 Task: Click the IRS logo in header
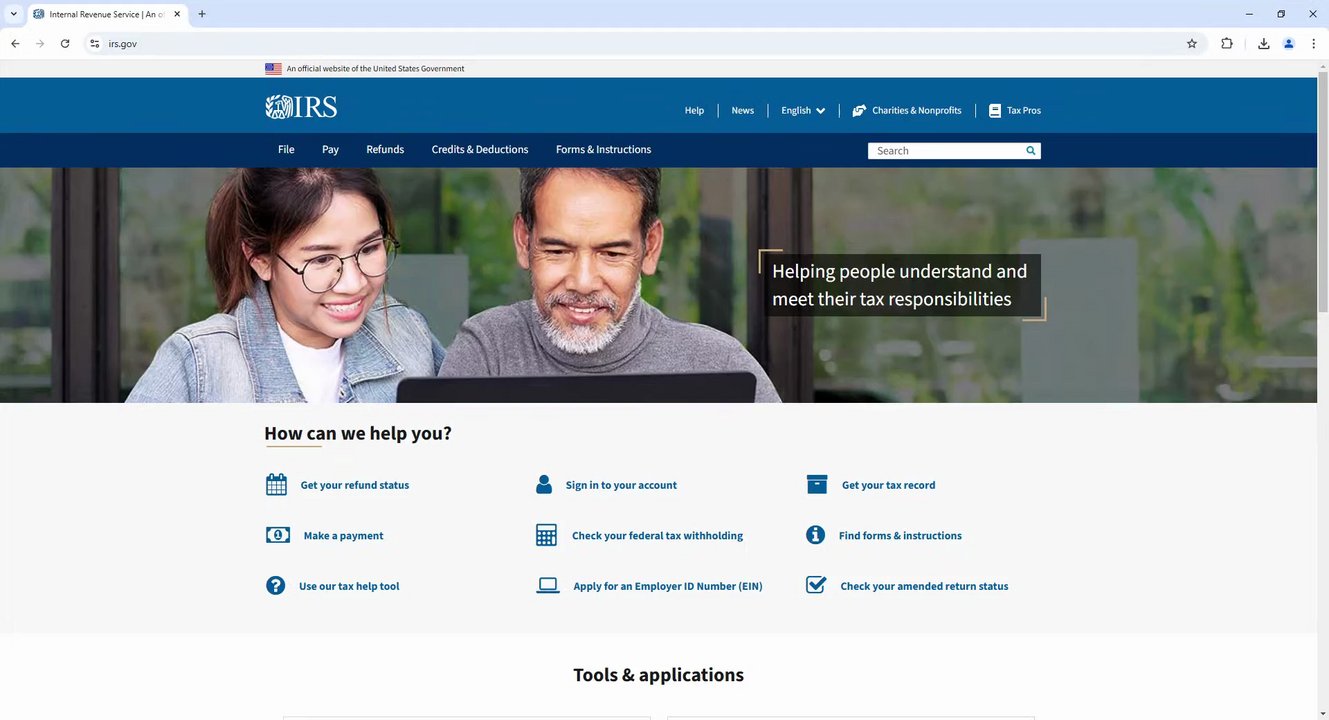coord(301,107)
